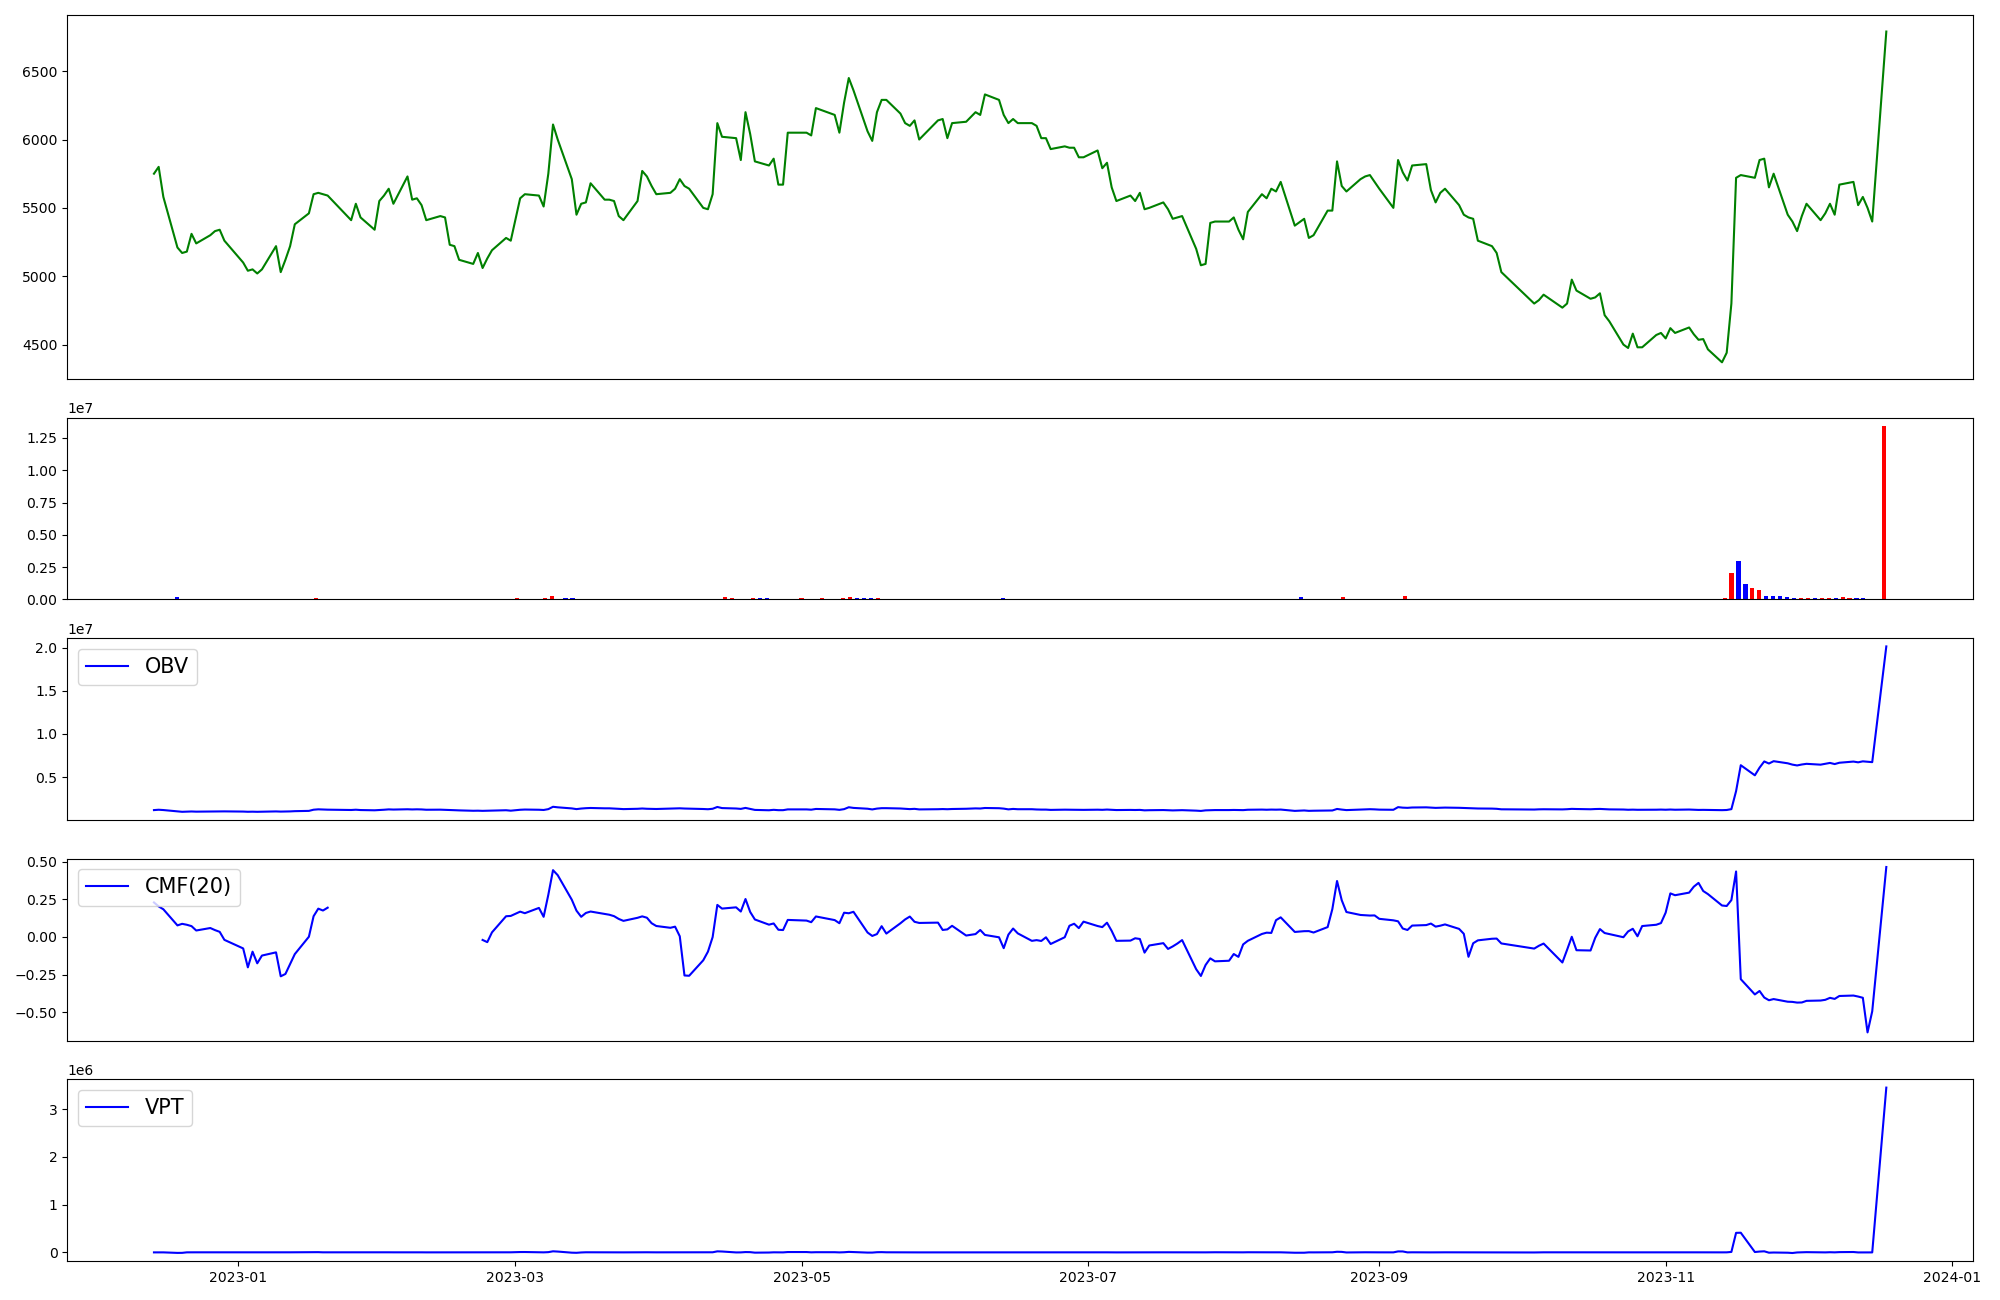2000x1300 pixels.
Task: Click the final peak of the green price line
Action: coord(1886,32)
